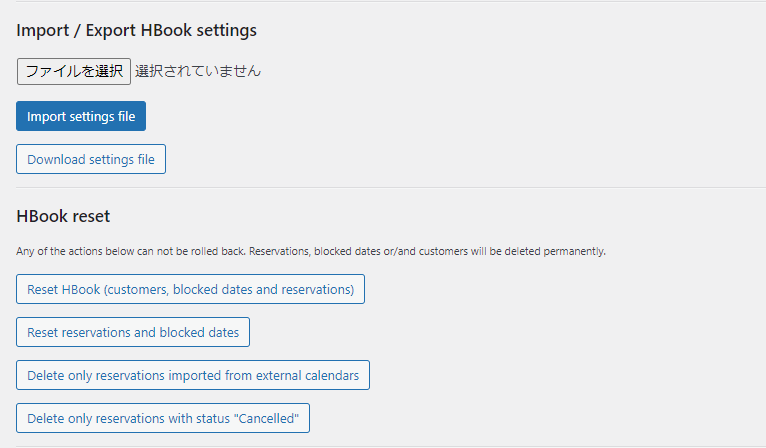Screen dimensions: 766x448
Task: Remove reservations from external calendars
Action: 193,375
